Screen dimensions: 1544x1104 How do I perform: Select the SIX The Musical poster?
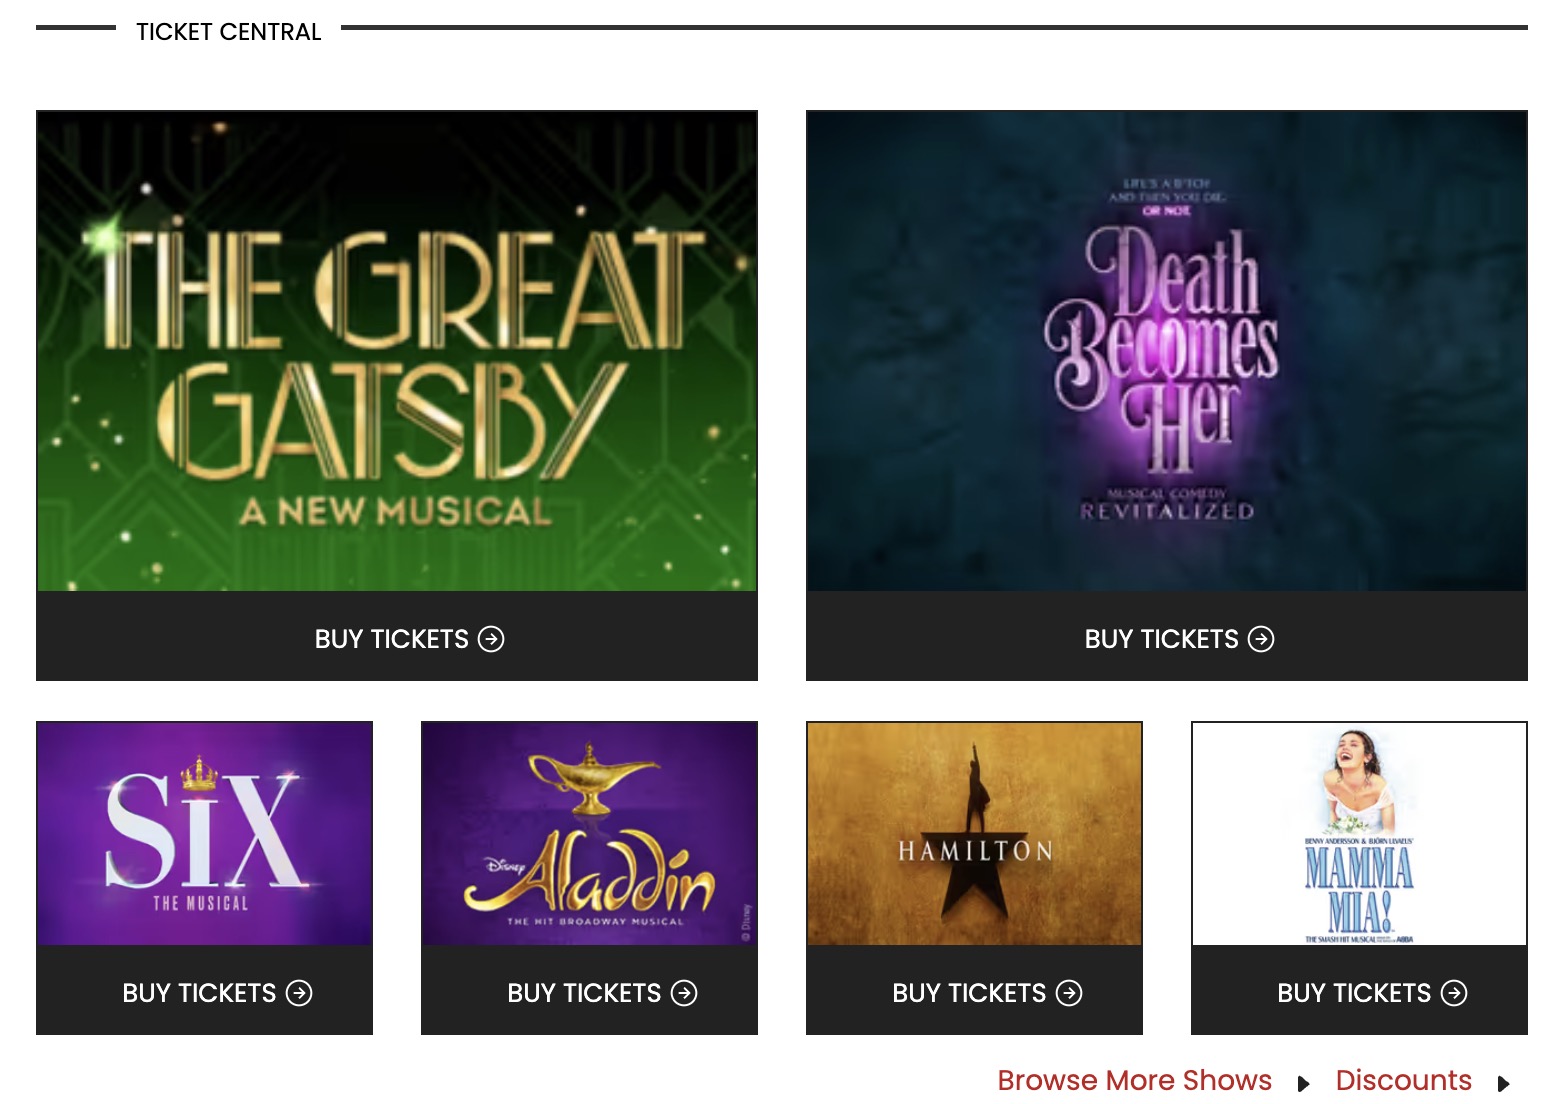[x=204, y=833]
